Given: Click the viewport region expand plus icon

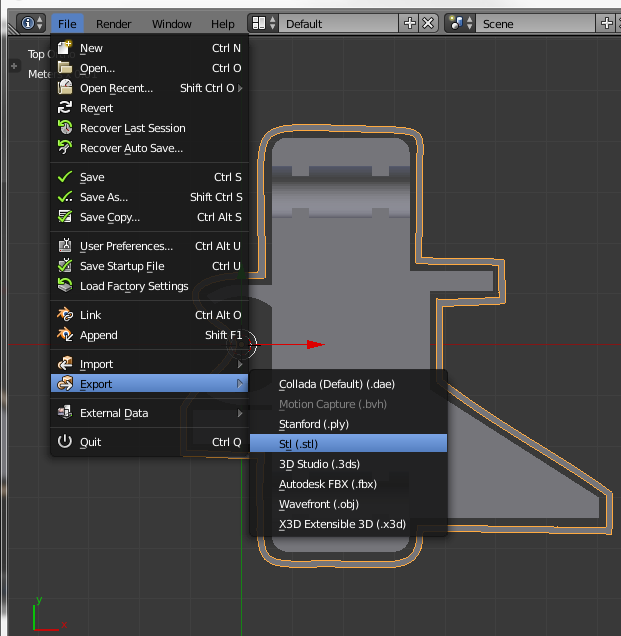Looking at the screenshot, I should pos(14,67).
